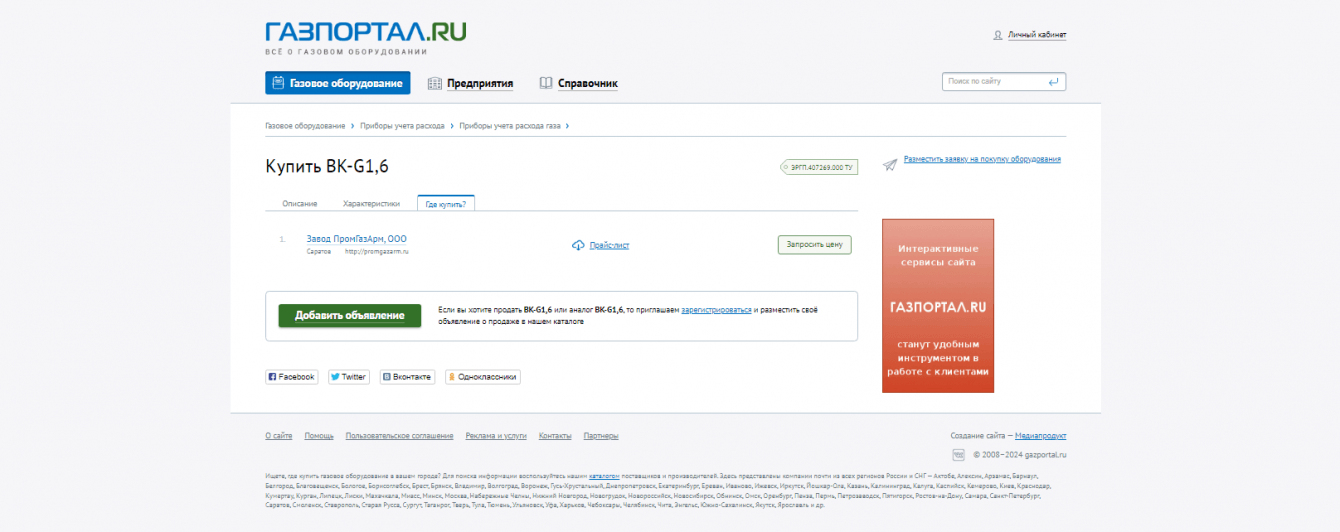Select the Где купить? tab
The height and width of the screenshot is (532, 1340).
coord(446,203)
